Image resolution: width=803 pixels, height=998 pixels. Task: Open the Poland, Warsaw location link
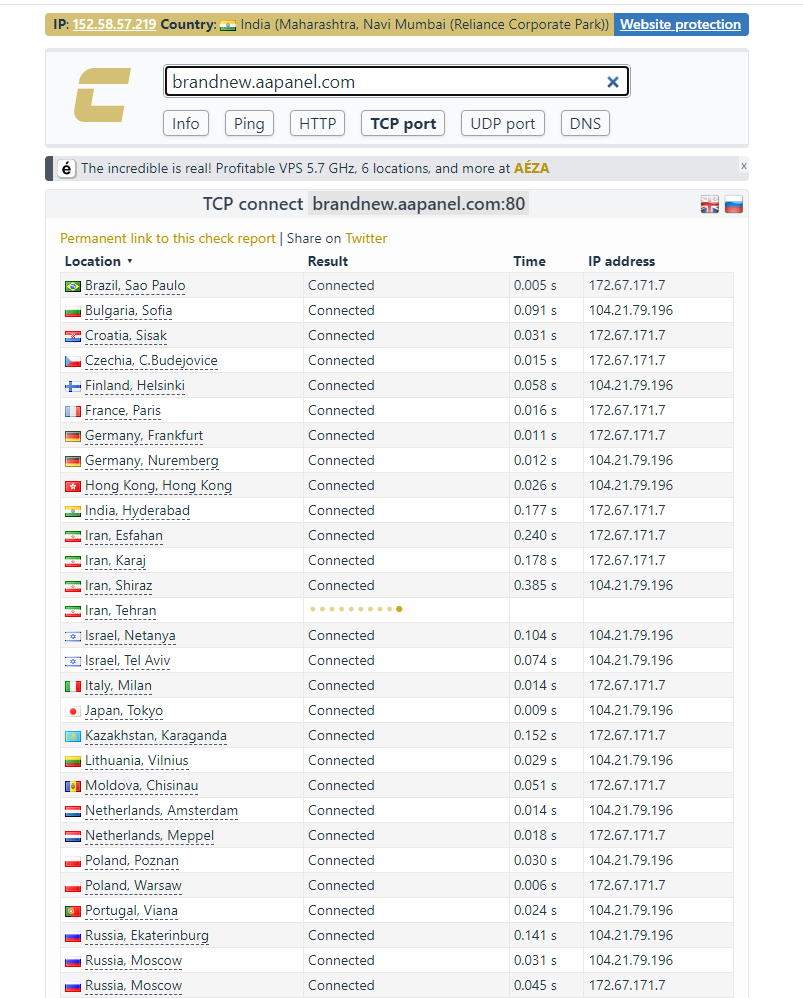pos(134,886)
